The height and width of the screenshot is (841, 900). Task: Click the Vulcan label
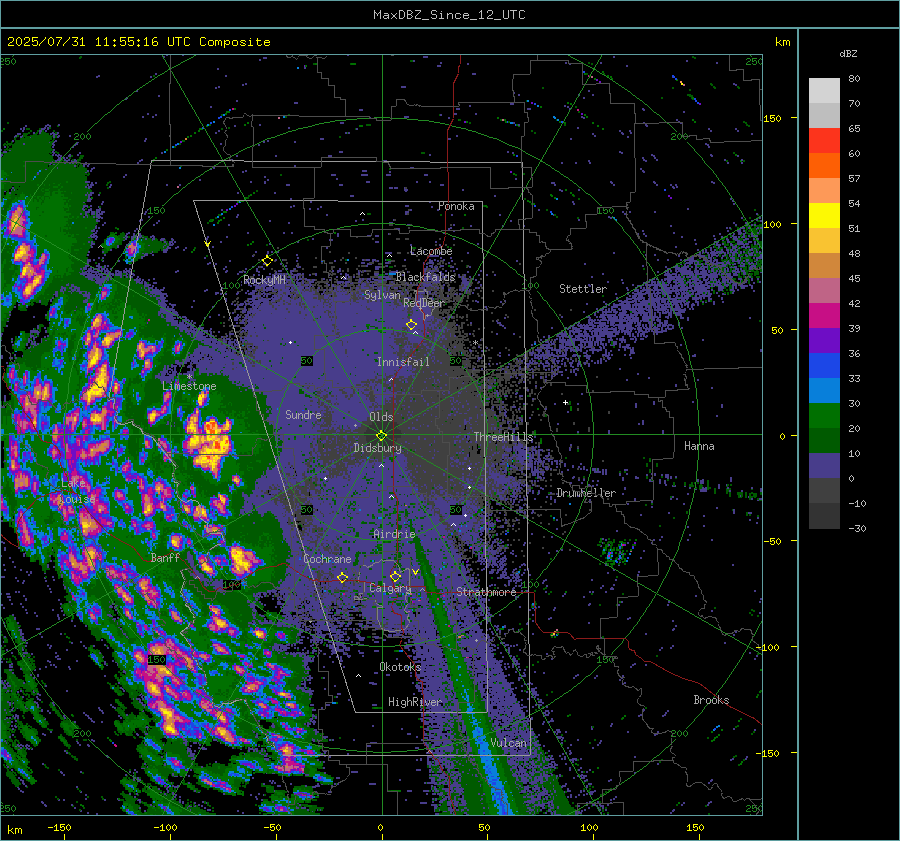[x=508, y=743]
